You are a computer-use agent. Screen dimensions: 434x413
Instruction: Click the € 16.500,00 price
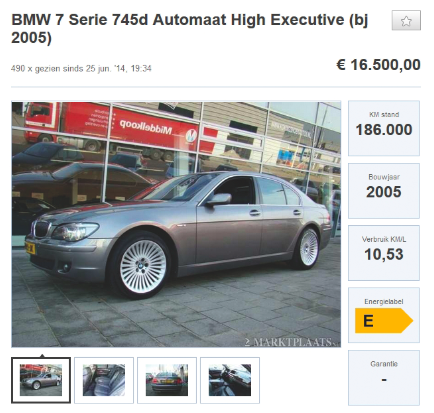pyautogui.click(x=378, y=65)
